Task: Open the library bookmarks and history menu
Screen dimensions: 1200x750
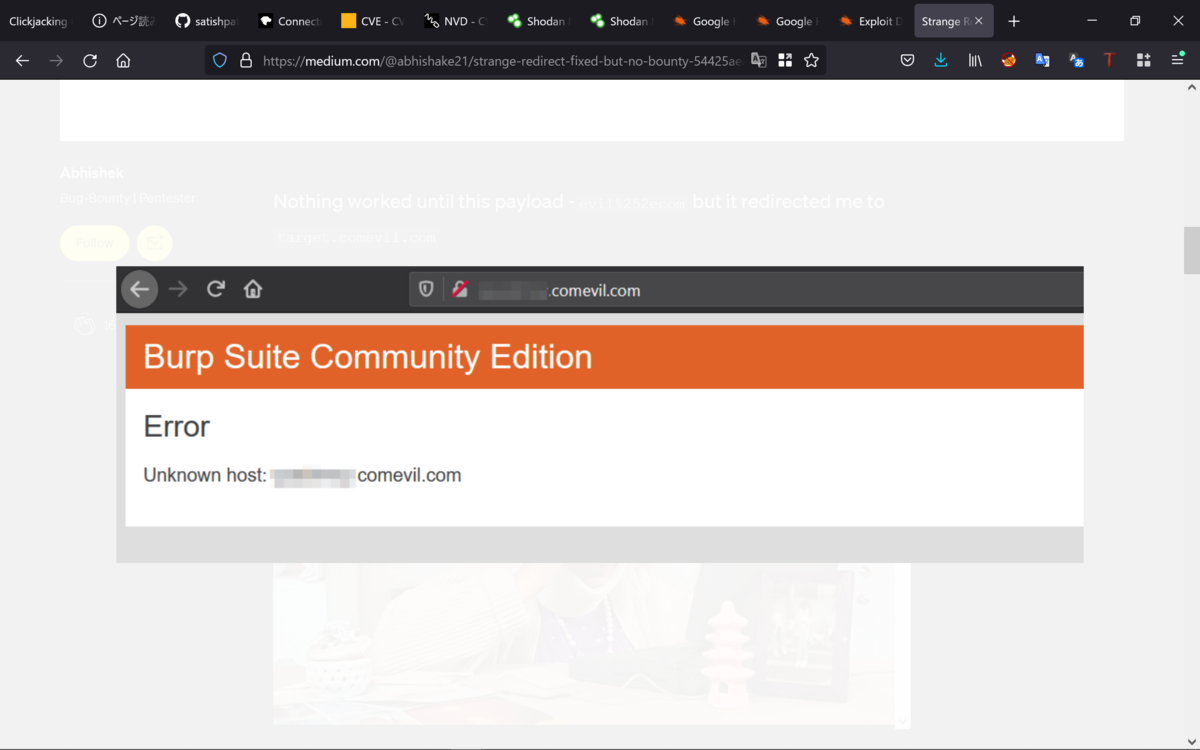Action: [x=975, y=61]
